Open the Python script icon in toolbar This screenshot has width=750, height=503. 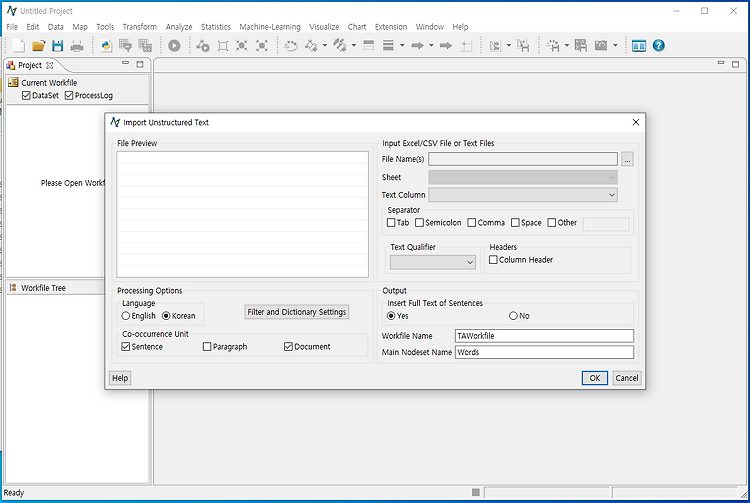(x=106, y=45)
